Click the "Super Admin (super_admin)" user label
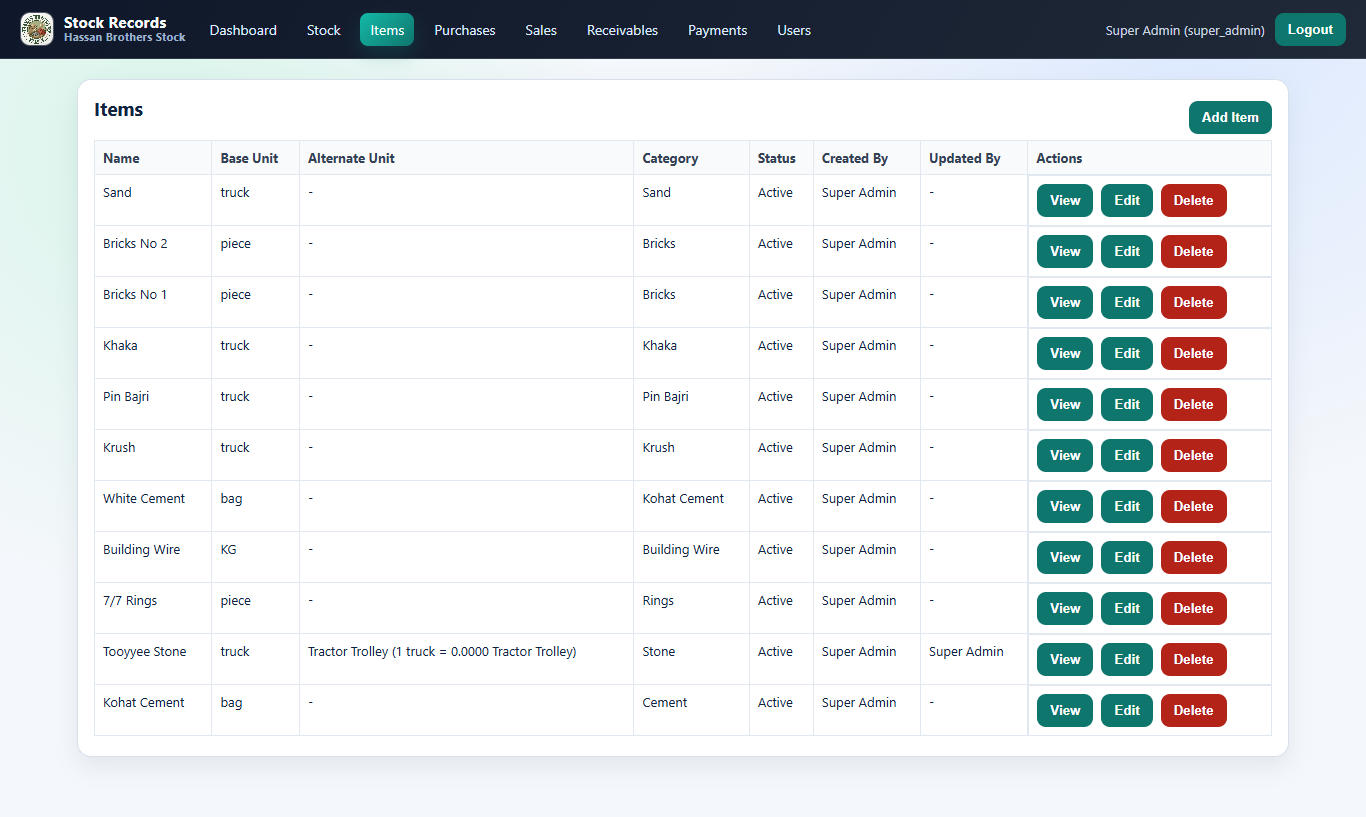The height and width of the screenshot is (817, 1366). point(1185,30)
